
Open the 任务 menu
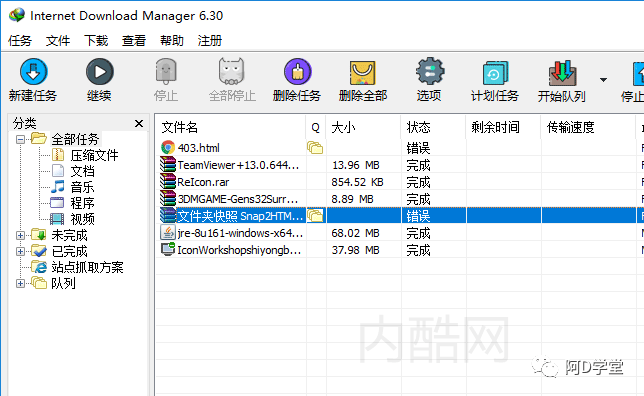[20, 41]
